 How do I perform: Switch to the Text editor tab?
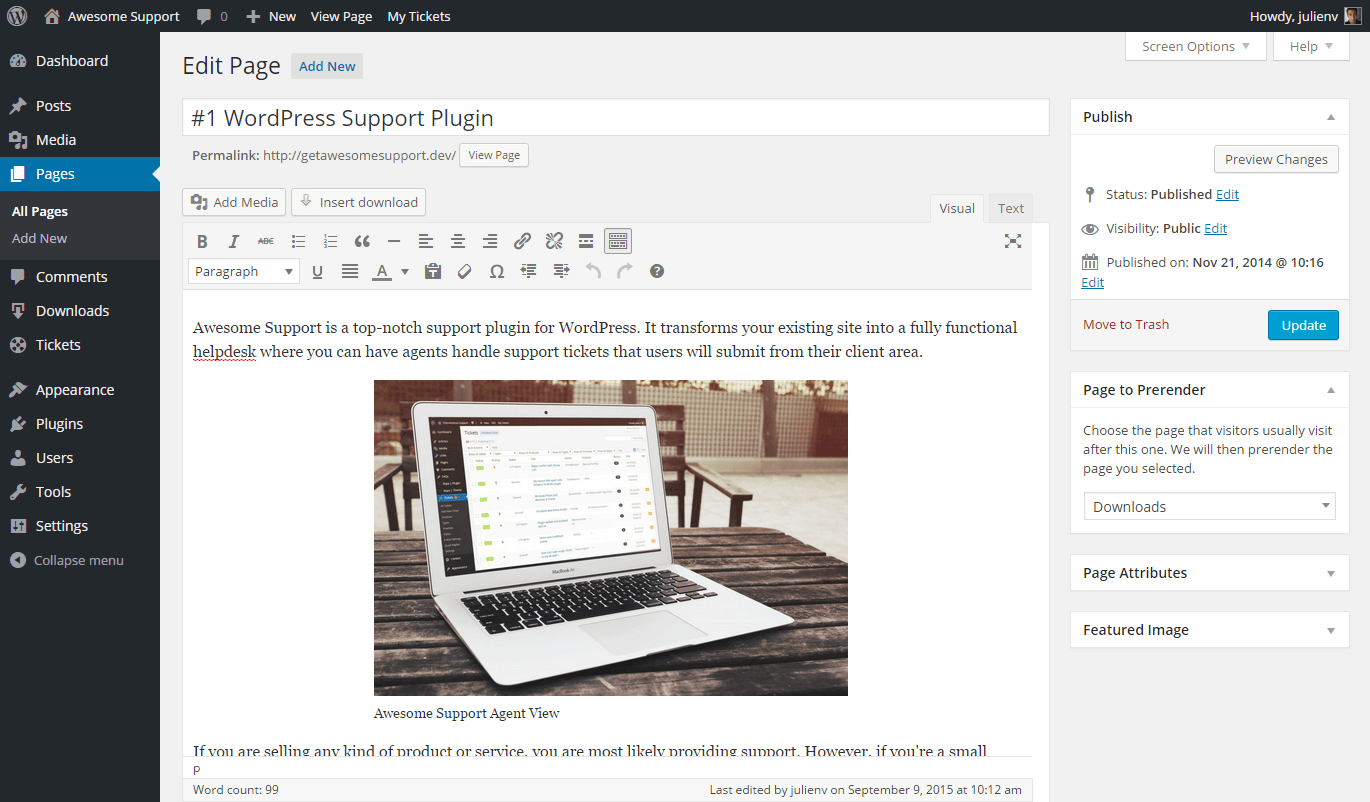point(1011,208)
